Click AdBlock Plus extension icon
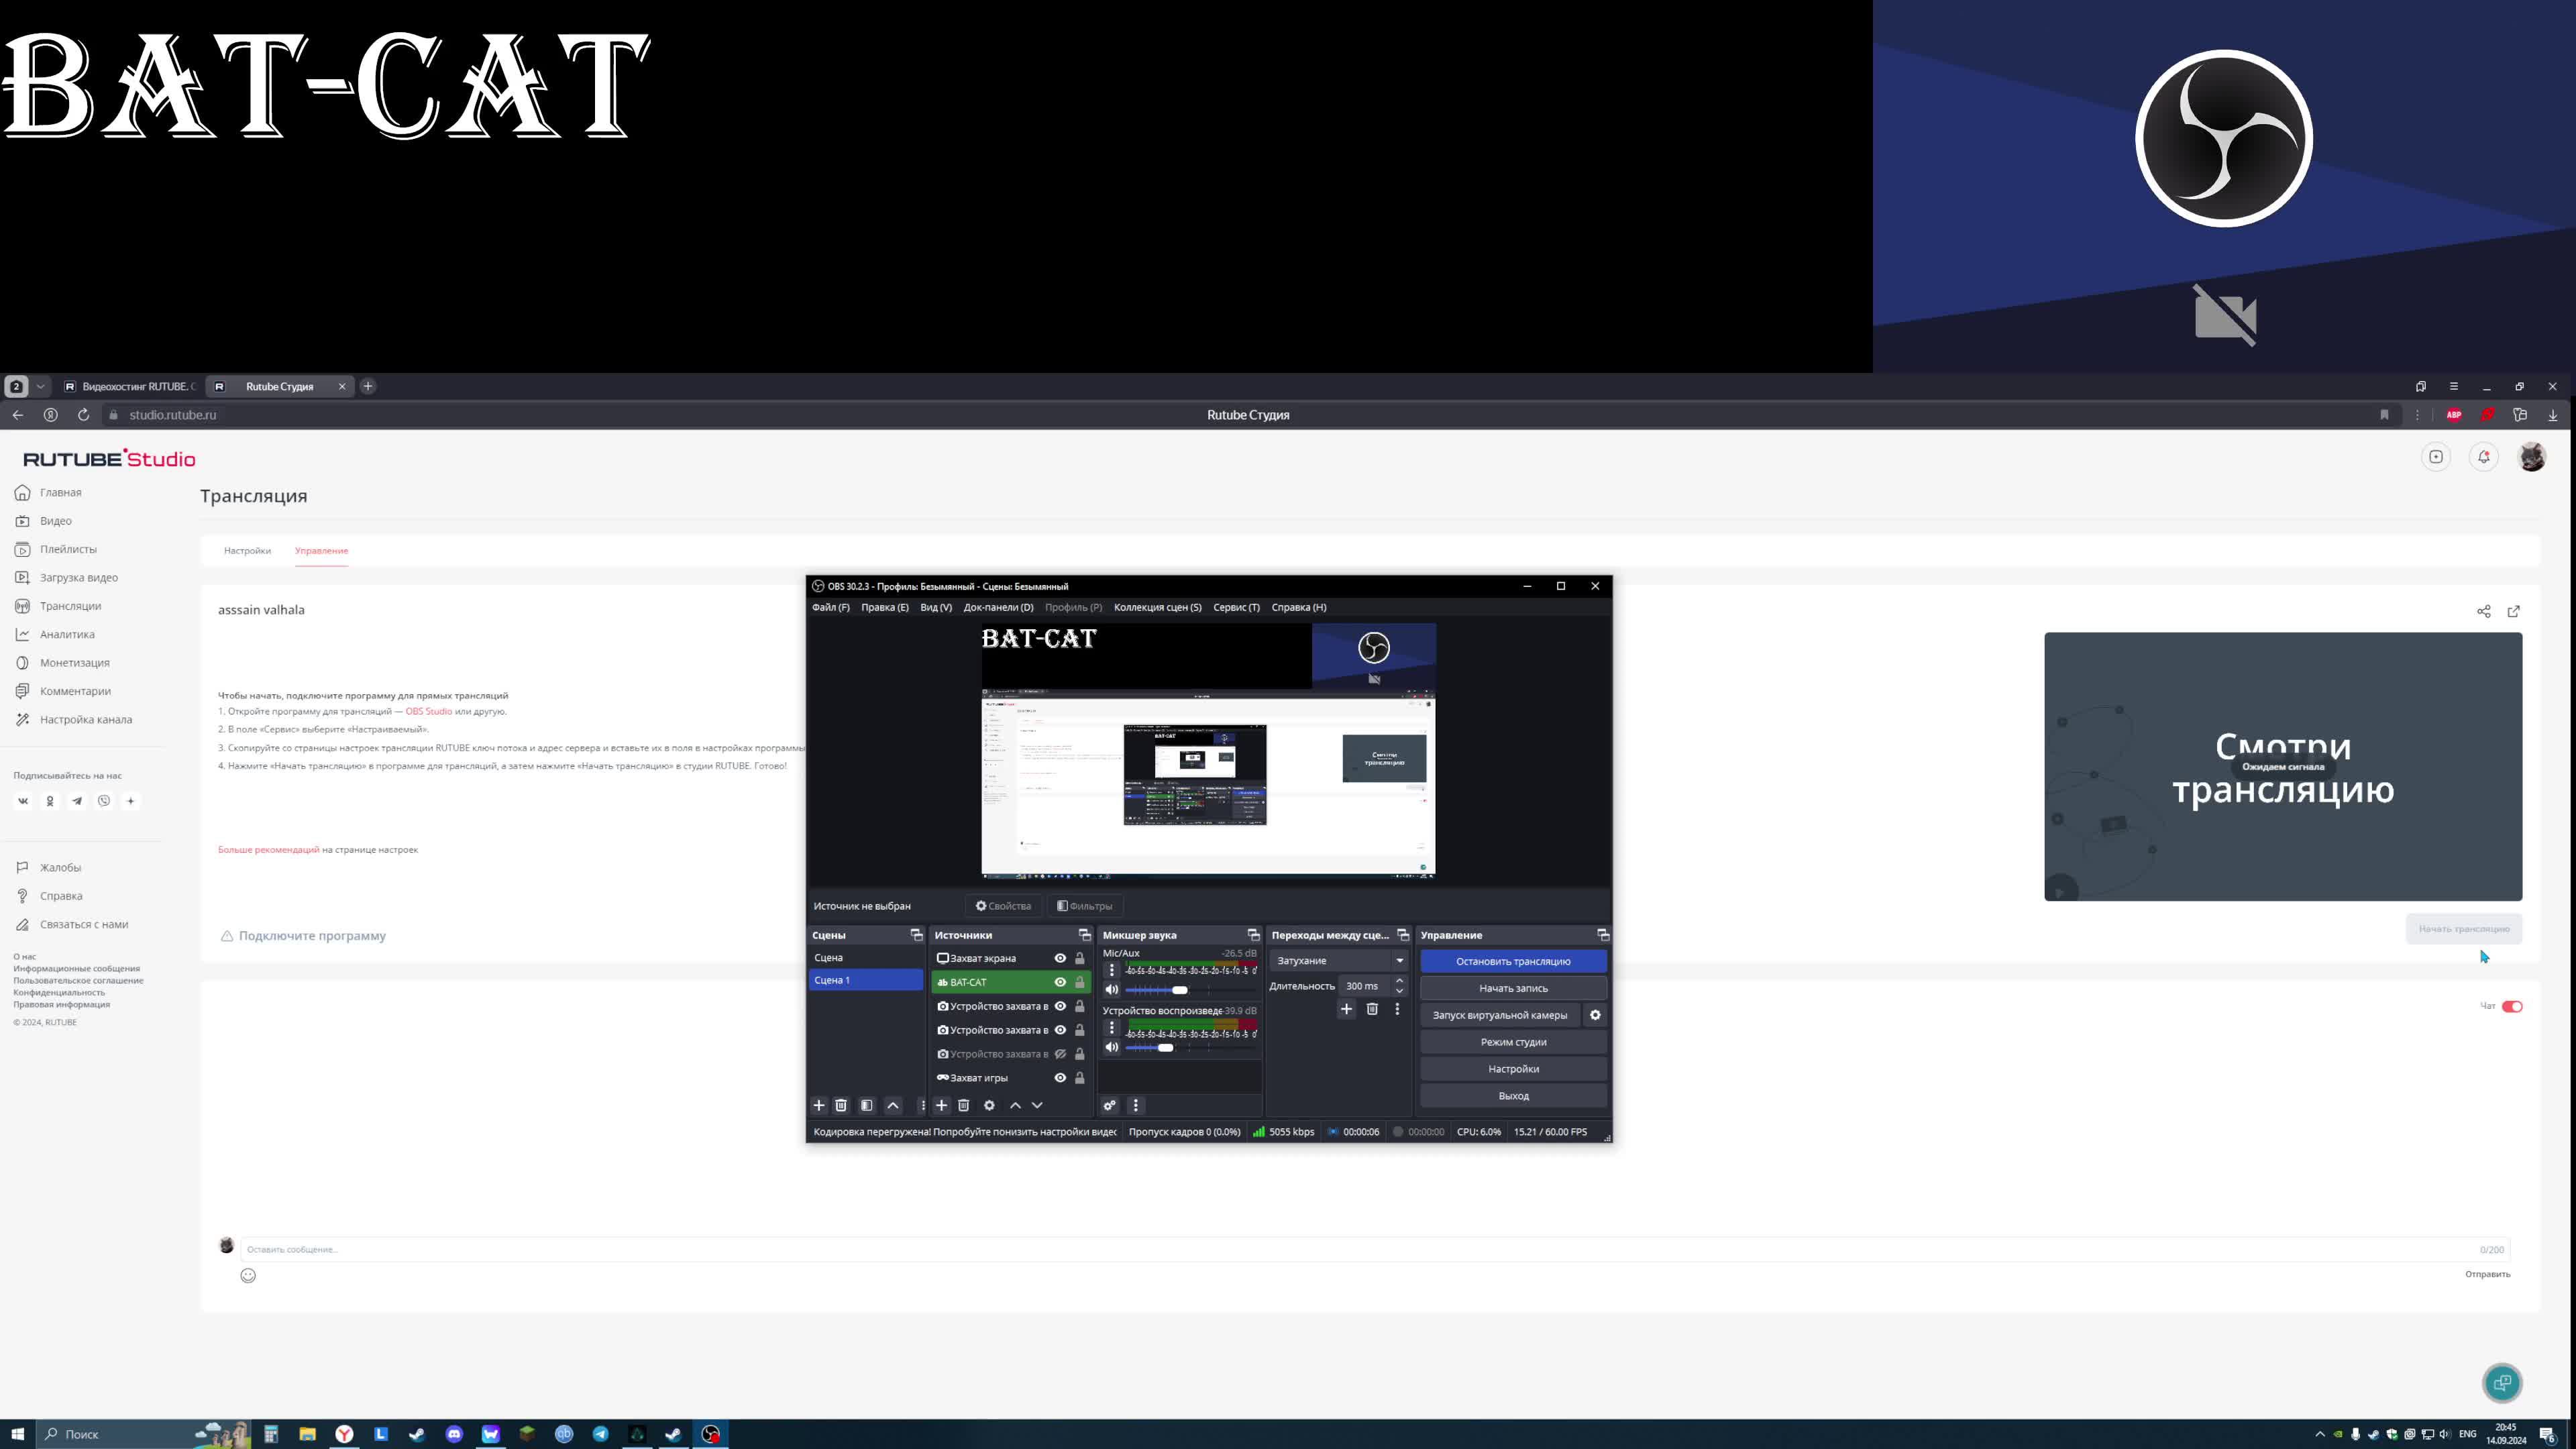The width and height of the screenshot is (2576, 1449). tap(2454, 415)
